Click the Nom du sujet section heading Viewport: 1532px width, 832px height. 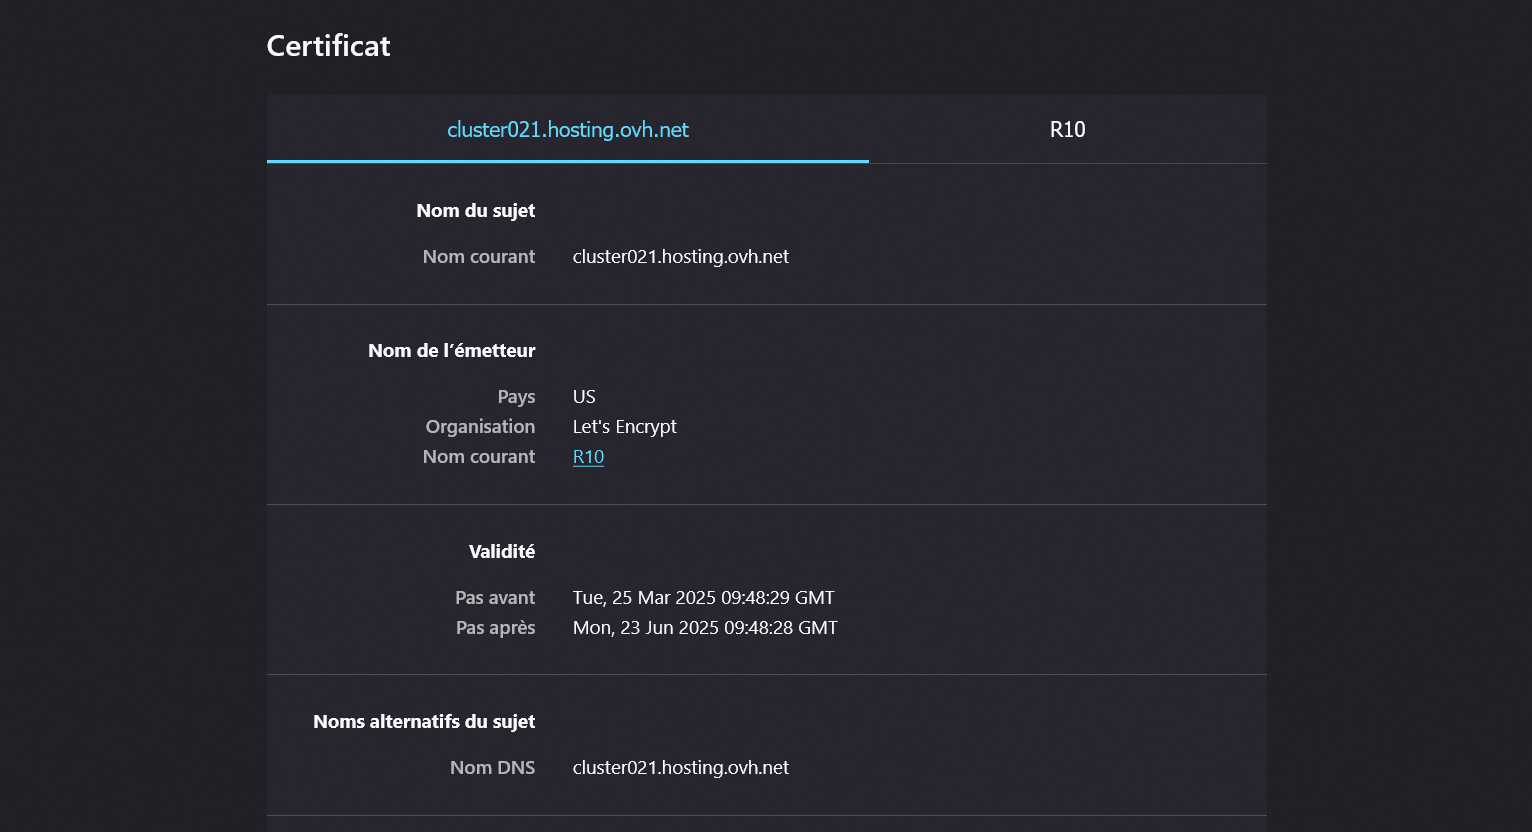click(475, 211)
